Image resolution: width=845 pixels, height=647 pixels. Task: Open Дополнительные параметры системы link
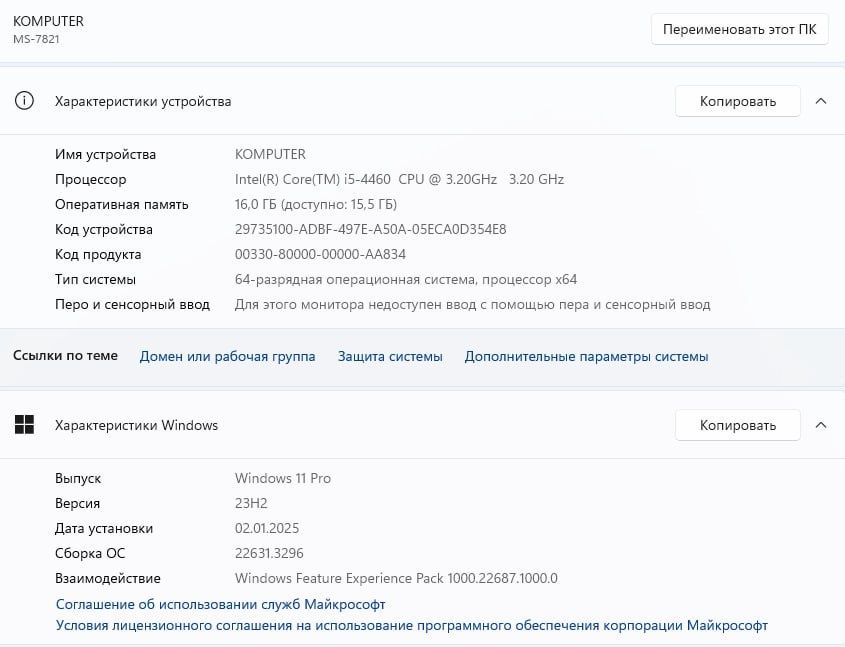(586, 357)
